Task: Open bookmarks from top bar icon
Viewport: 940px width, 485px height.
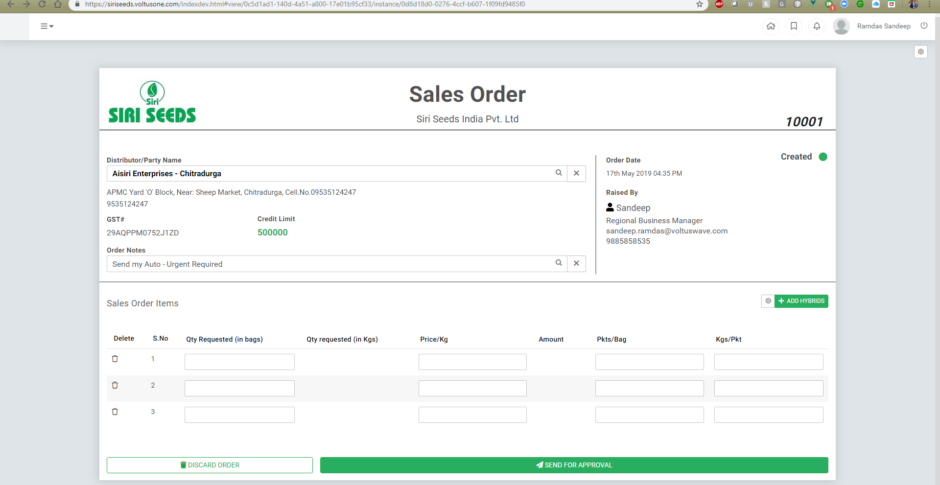Action: coord(793,26)
